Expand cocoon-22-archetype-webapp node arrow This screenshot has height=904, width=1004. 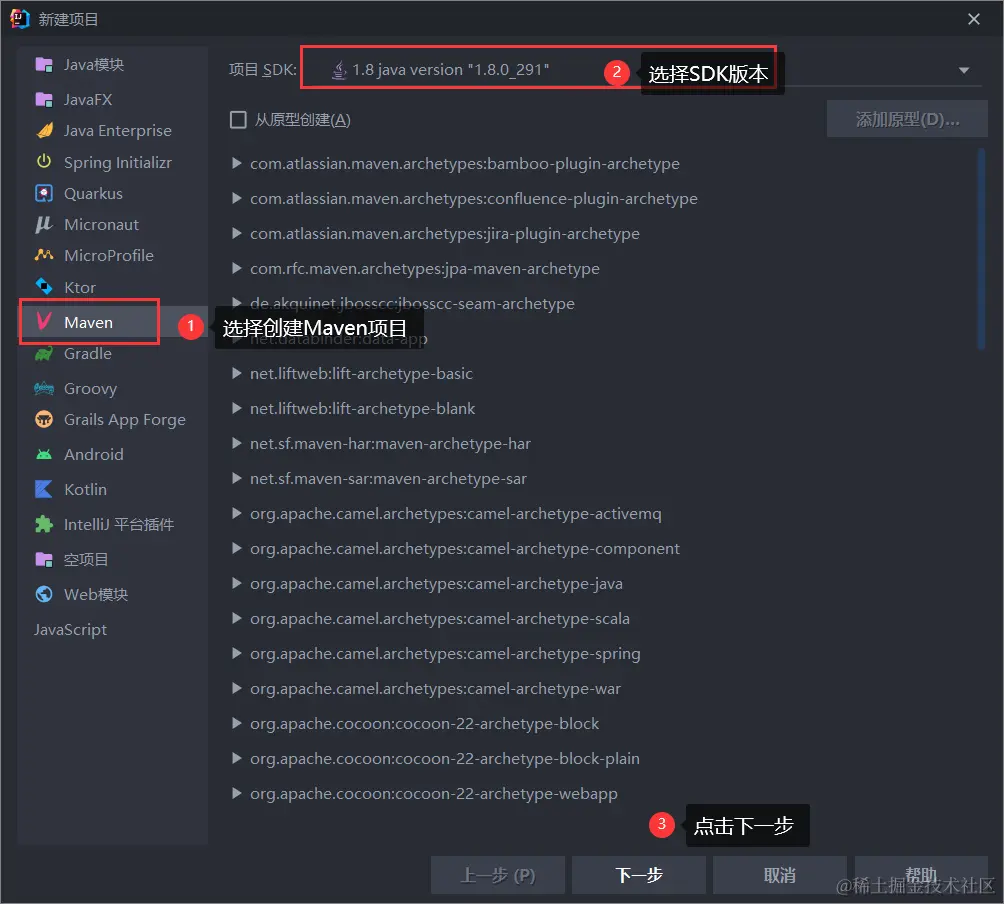coord(236,793)
